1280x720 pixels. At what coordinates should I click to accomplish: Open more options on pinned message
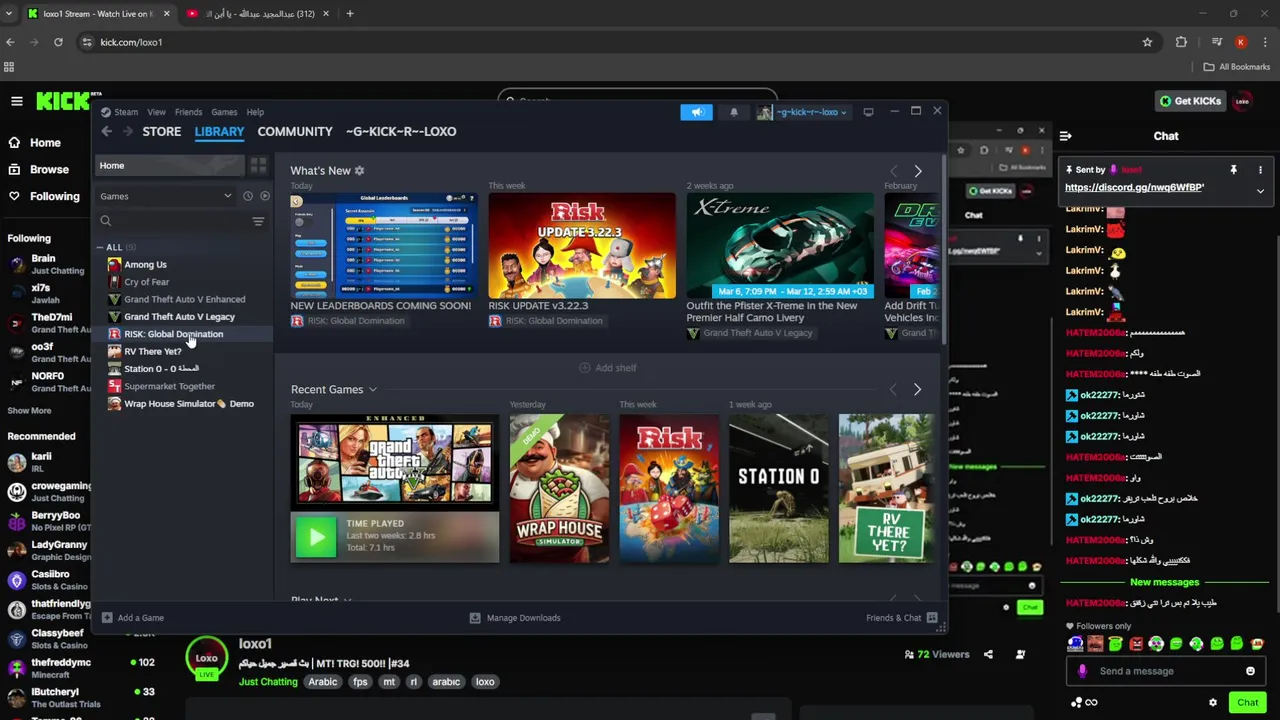(1260, 170)
